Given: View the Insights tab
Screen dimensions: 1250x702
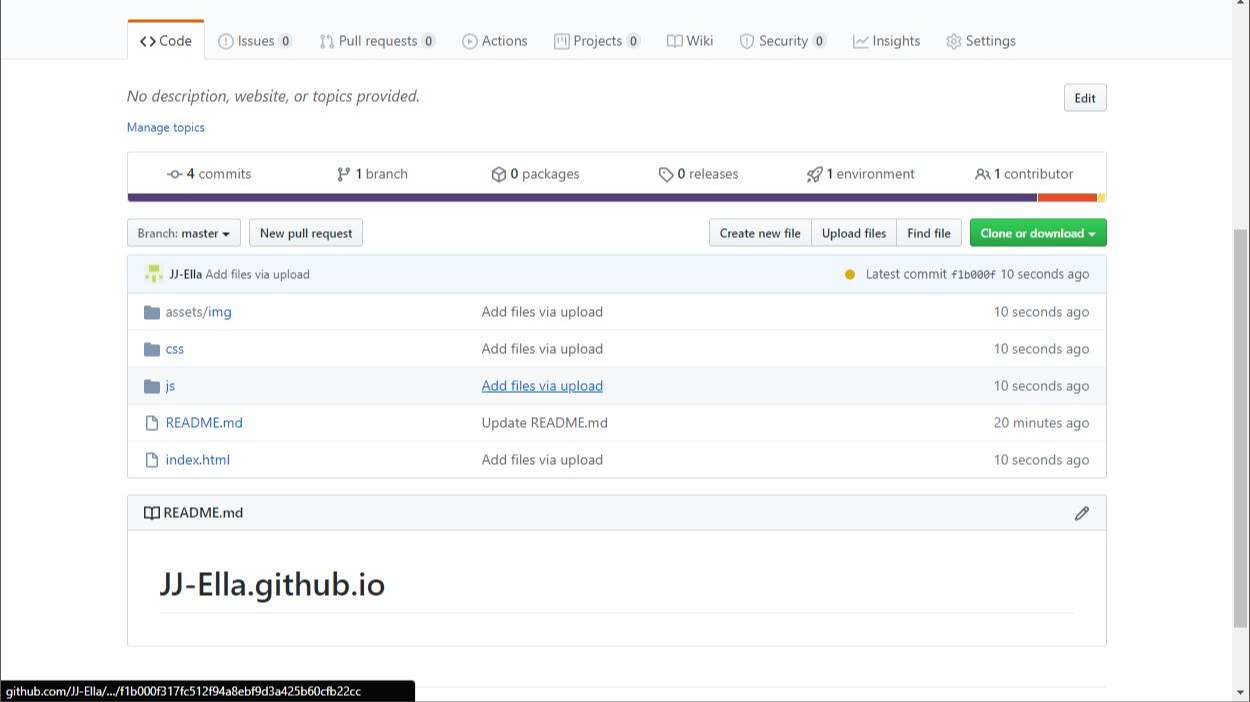Looking at the screenshot, I should [886, 41].
